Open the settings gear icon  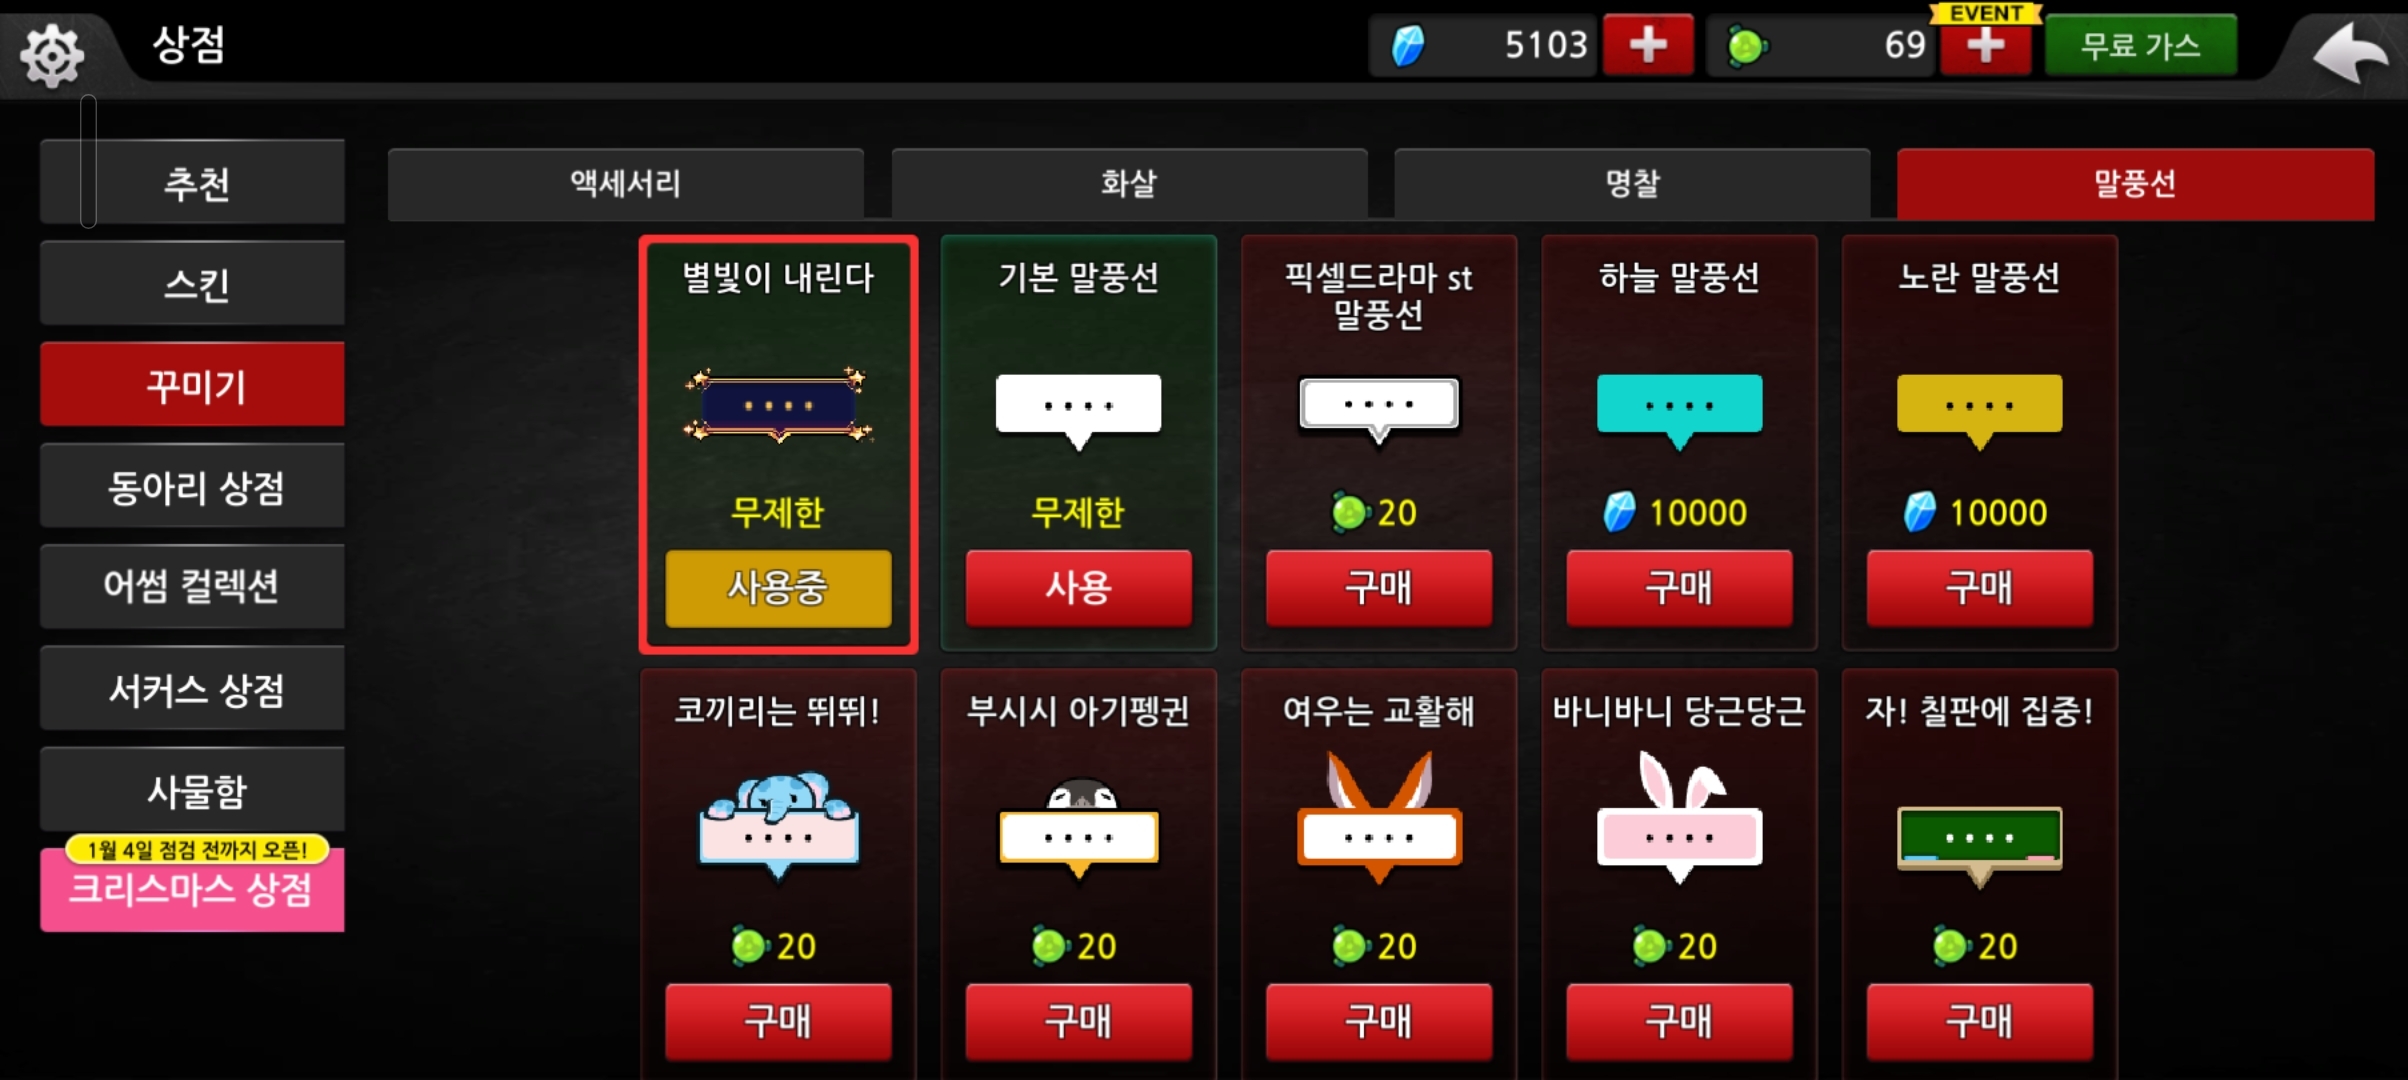click(52, 54)
